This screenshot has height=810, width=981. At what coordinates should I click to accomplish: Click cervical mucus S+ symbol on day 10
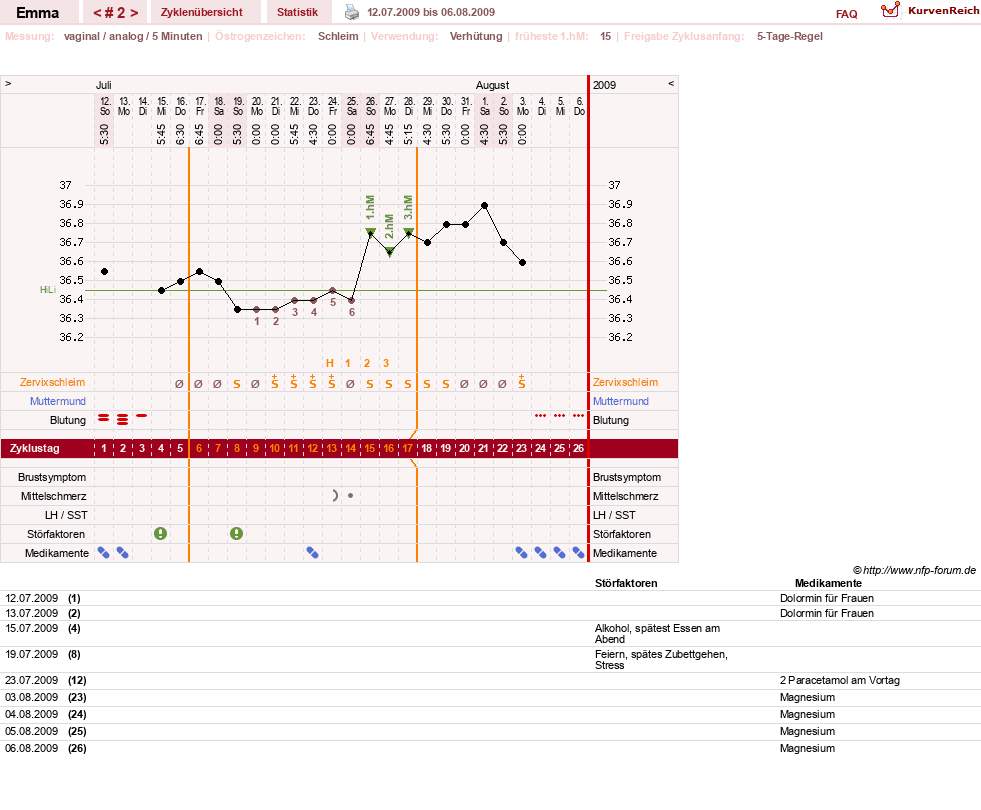275,382
